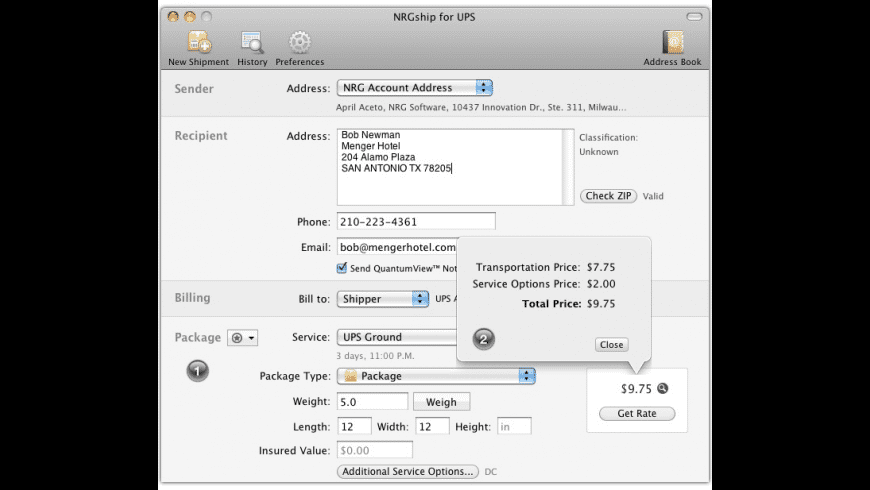Click the '3 days, 11:00 P.M.' delivery text

375,356
